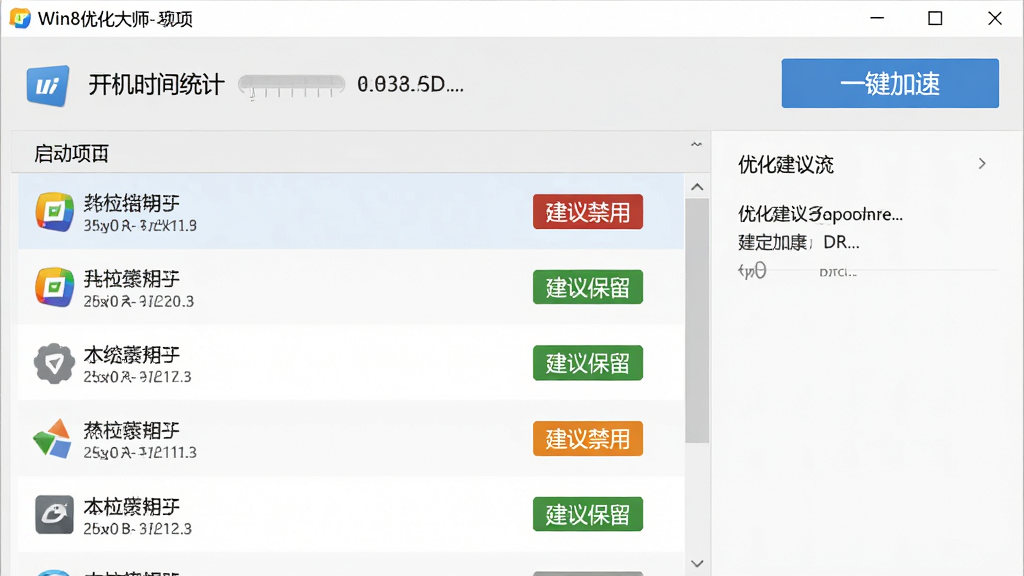Click the app logo in title bar

point(20,18)
